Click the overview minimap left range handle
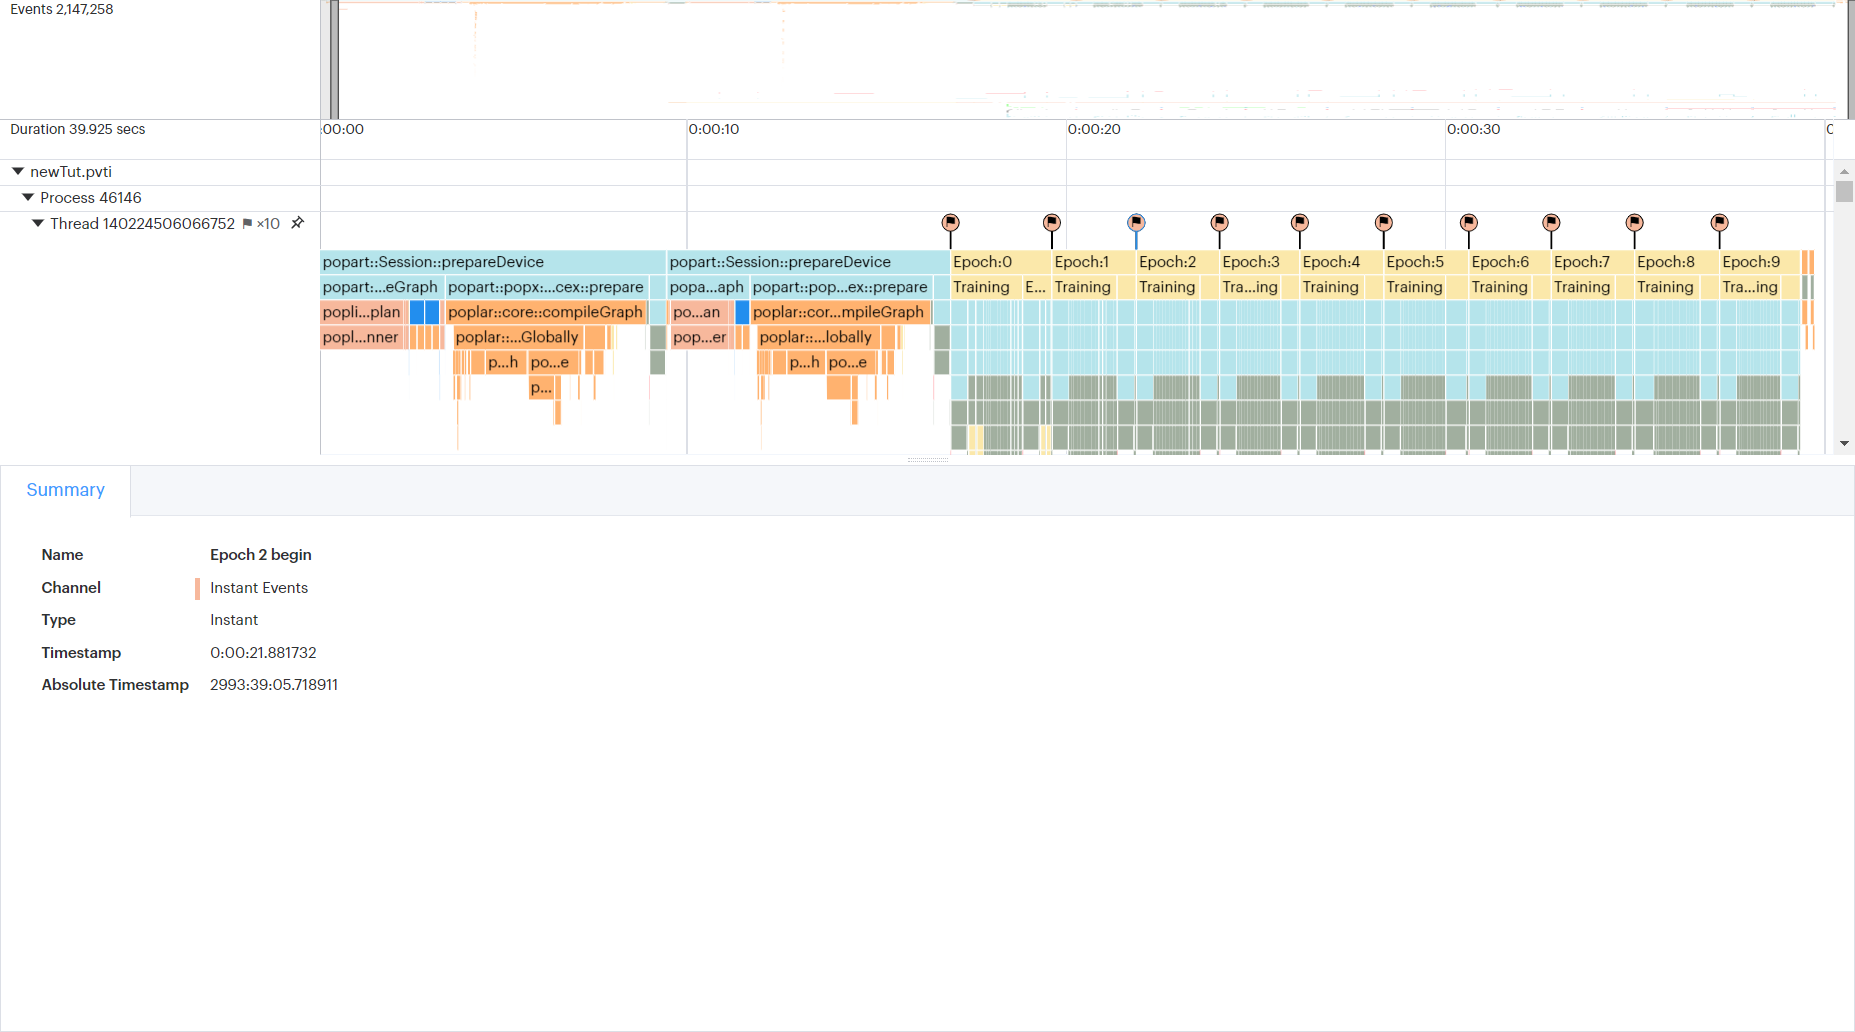This screenshot has width=1855, height=1032. point(334,59)
